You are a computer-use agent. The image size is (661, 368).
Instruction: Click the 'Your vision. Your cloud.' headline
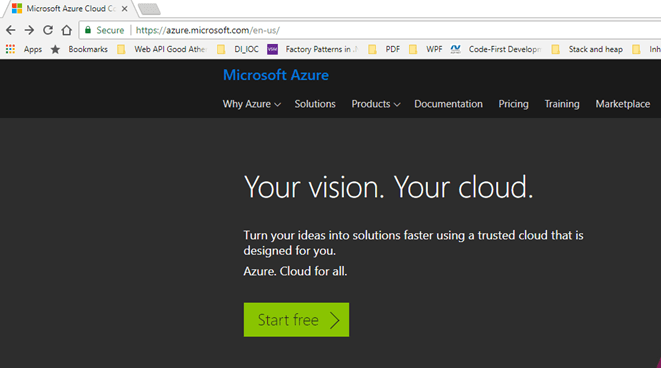point(389,187)
